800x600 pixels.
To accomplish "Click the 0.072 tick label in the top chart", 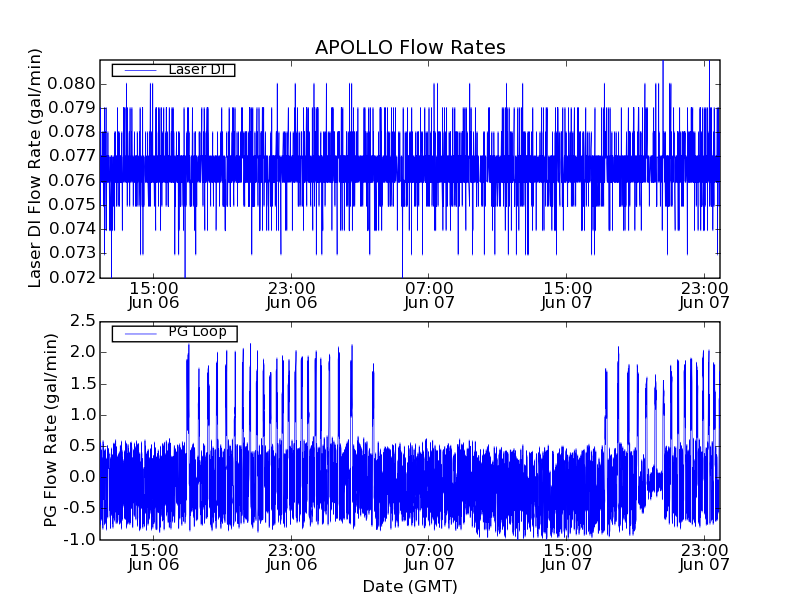I will [x=71, y=278].
